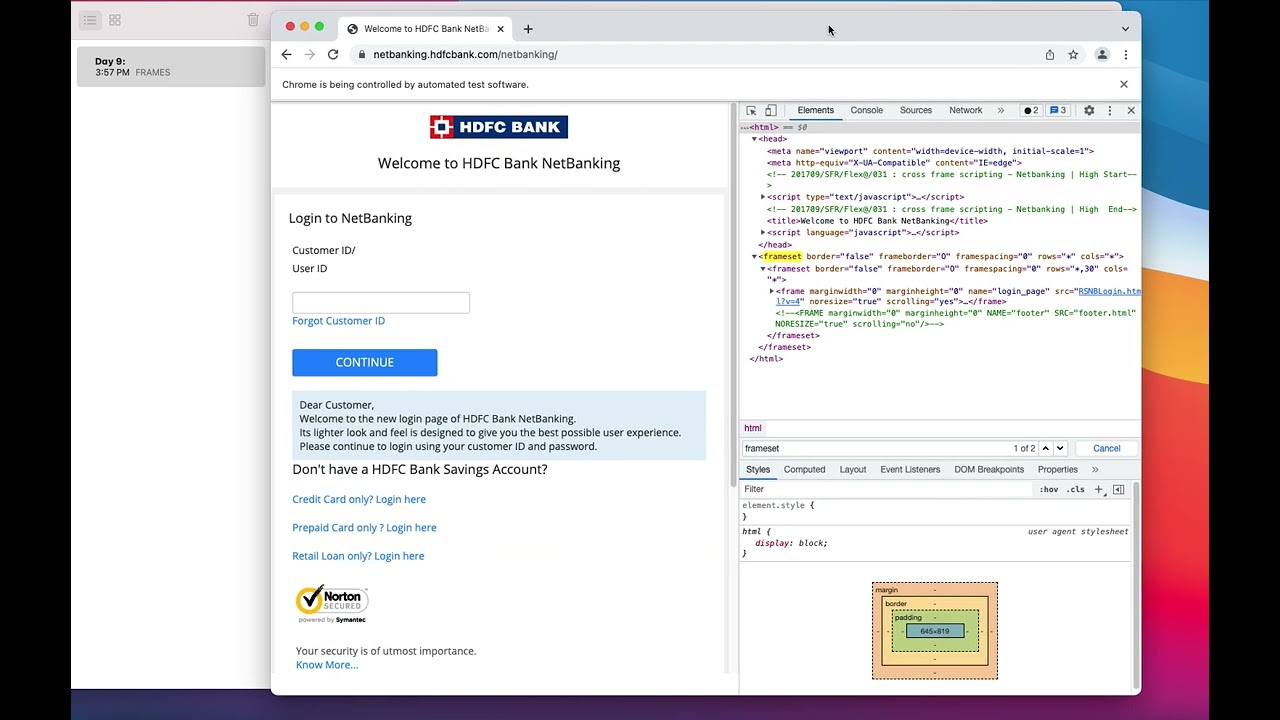Click the HDFC Bank logo
The height and width of the screenshot is (720, 1280).
pyautogui.click(x=499, y=127)
